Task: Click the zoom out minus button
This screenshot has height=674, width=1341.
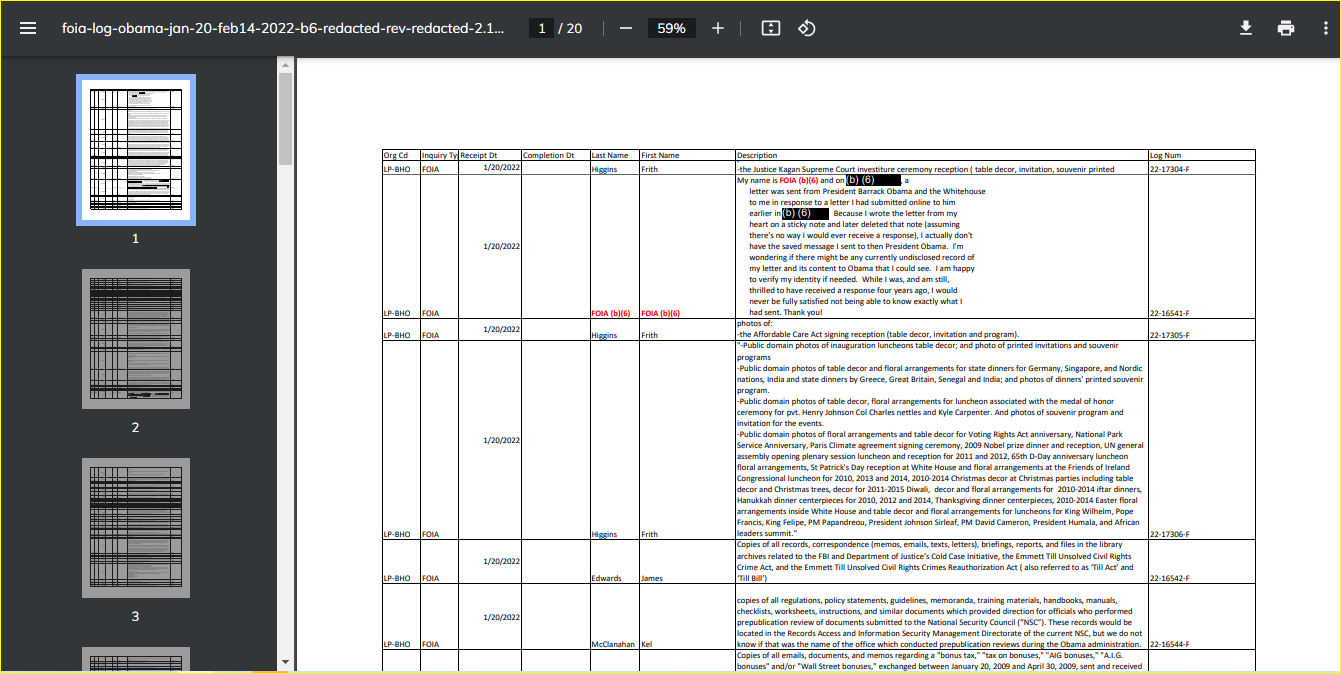Action: (x=626, y=28)
